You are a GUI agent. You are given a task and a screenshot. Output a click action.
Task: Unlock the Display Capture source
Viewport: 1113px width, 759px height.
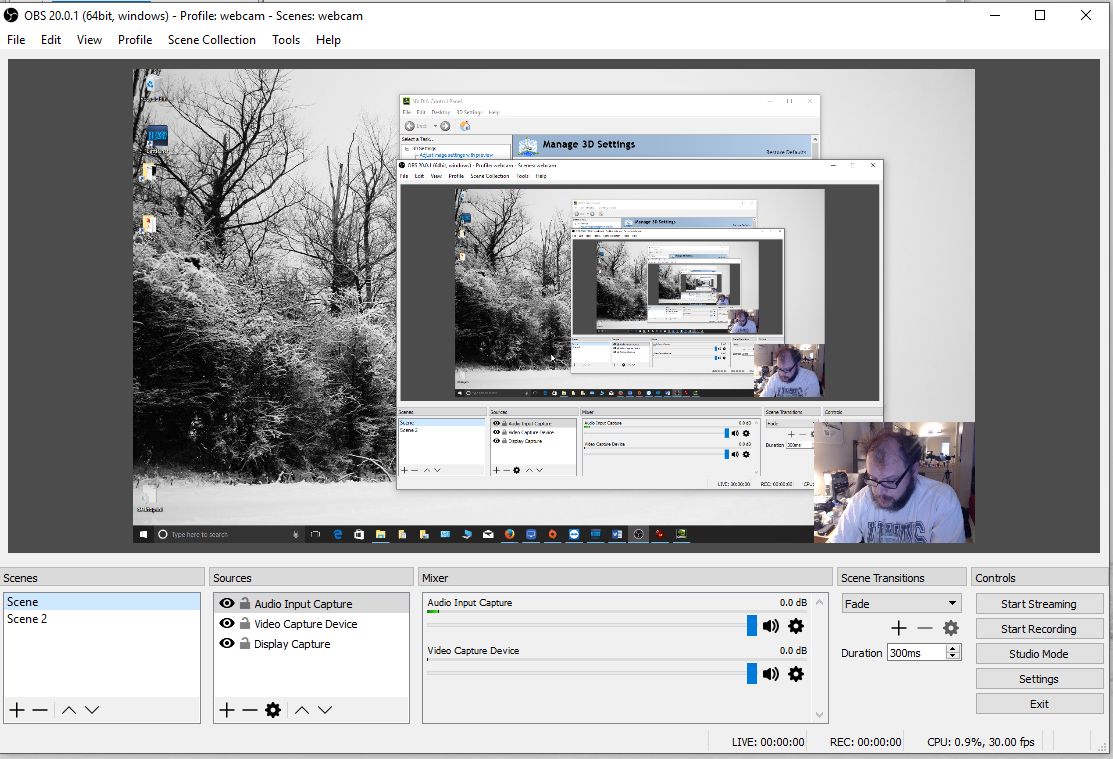pos(244,644)
